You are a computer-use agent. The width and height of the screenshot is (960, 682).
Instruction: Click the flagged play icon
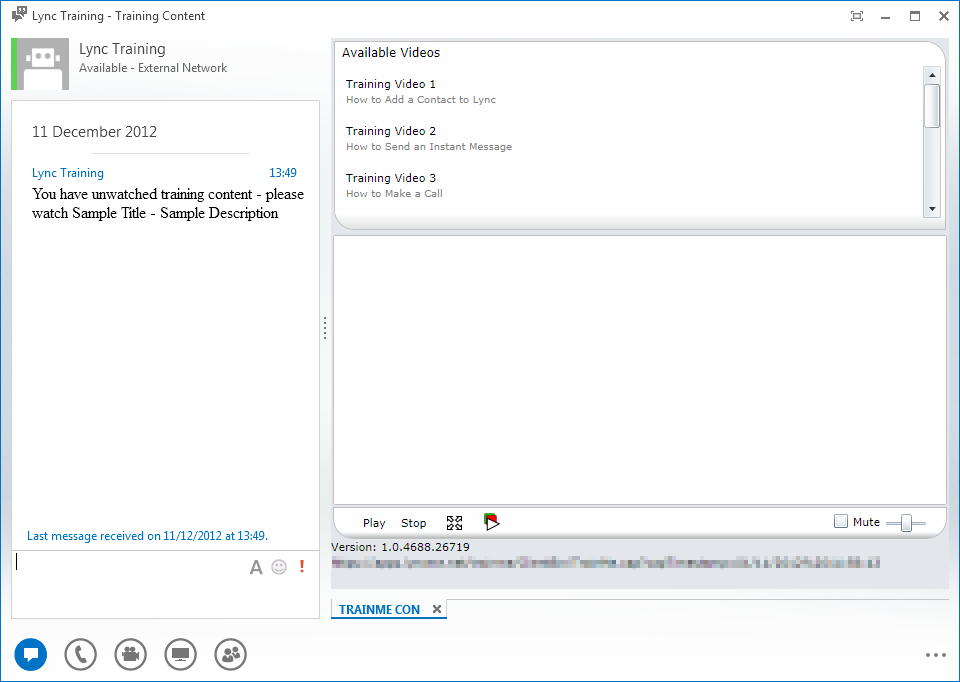coord(491,522)
